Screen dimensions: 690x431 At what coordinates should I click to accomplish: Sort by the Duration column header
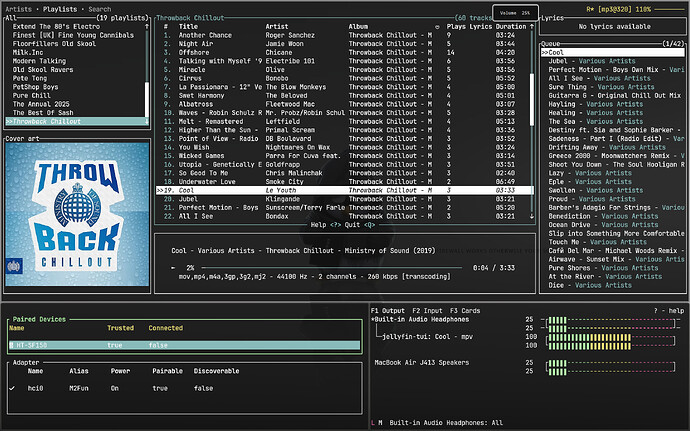[x=510, y=26]
